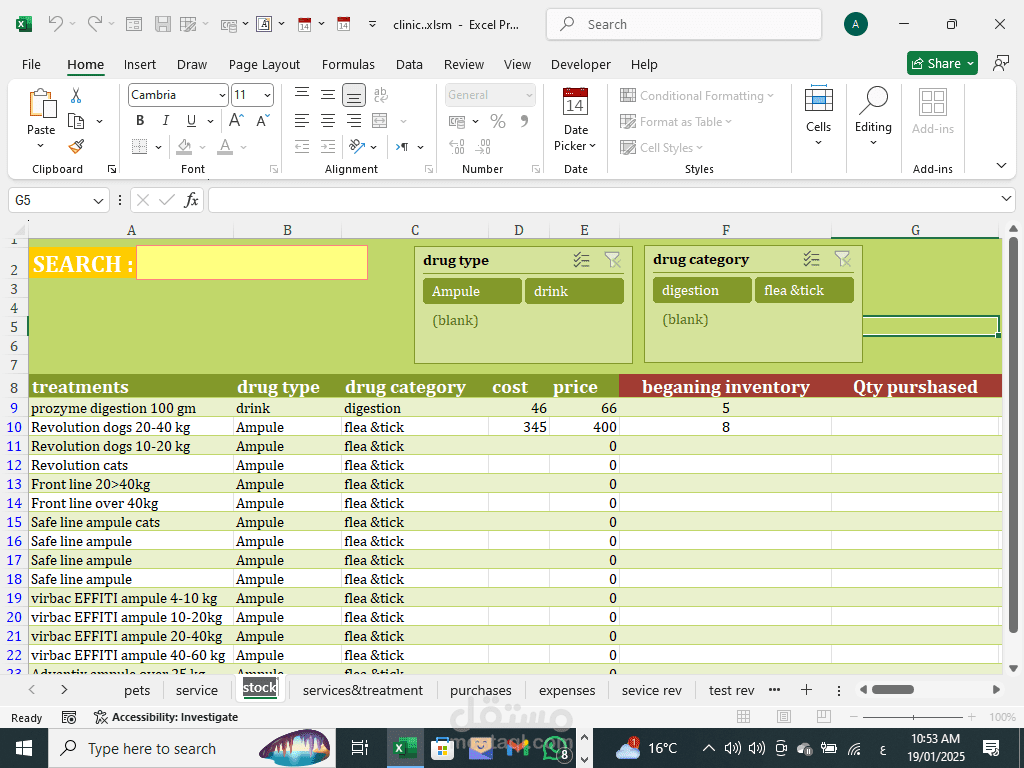Screen dimensions: 1024x768
Task: Enable multi-select on drug category slicer
Action: pyautogui.click(x=811, y=259)
